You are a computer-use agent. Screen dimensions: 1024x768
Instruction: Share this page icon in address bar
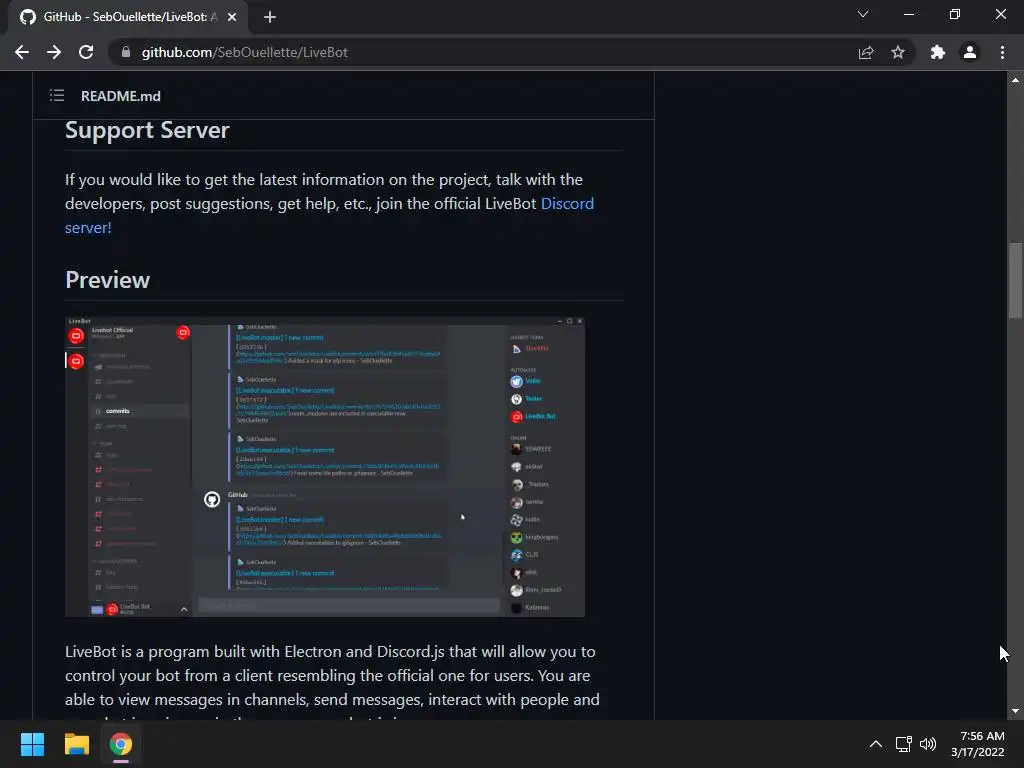coord(865,52)
